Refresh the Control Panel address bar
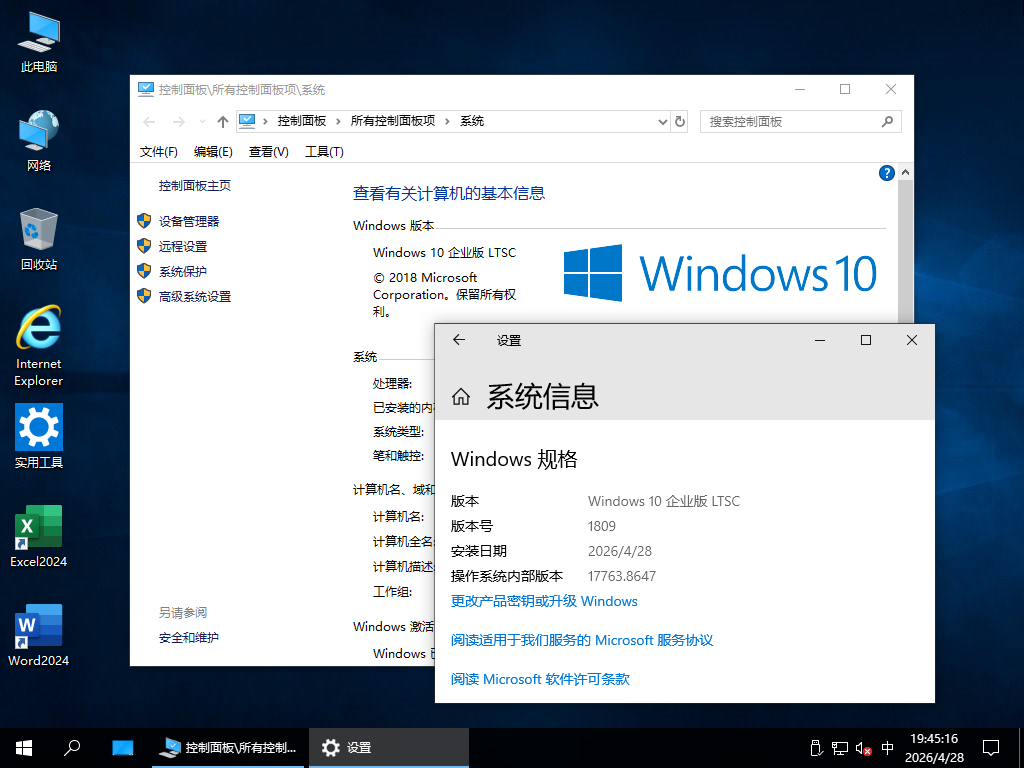Image resolution: width=1024 pixels, height=768 pixels. point(680,121)
